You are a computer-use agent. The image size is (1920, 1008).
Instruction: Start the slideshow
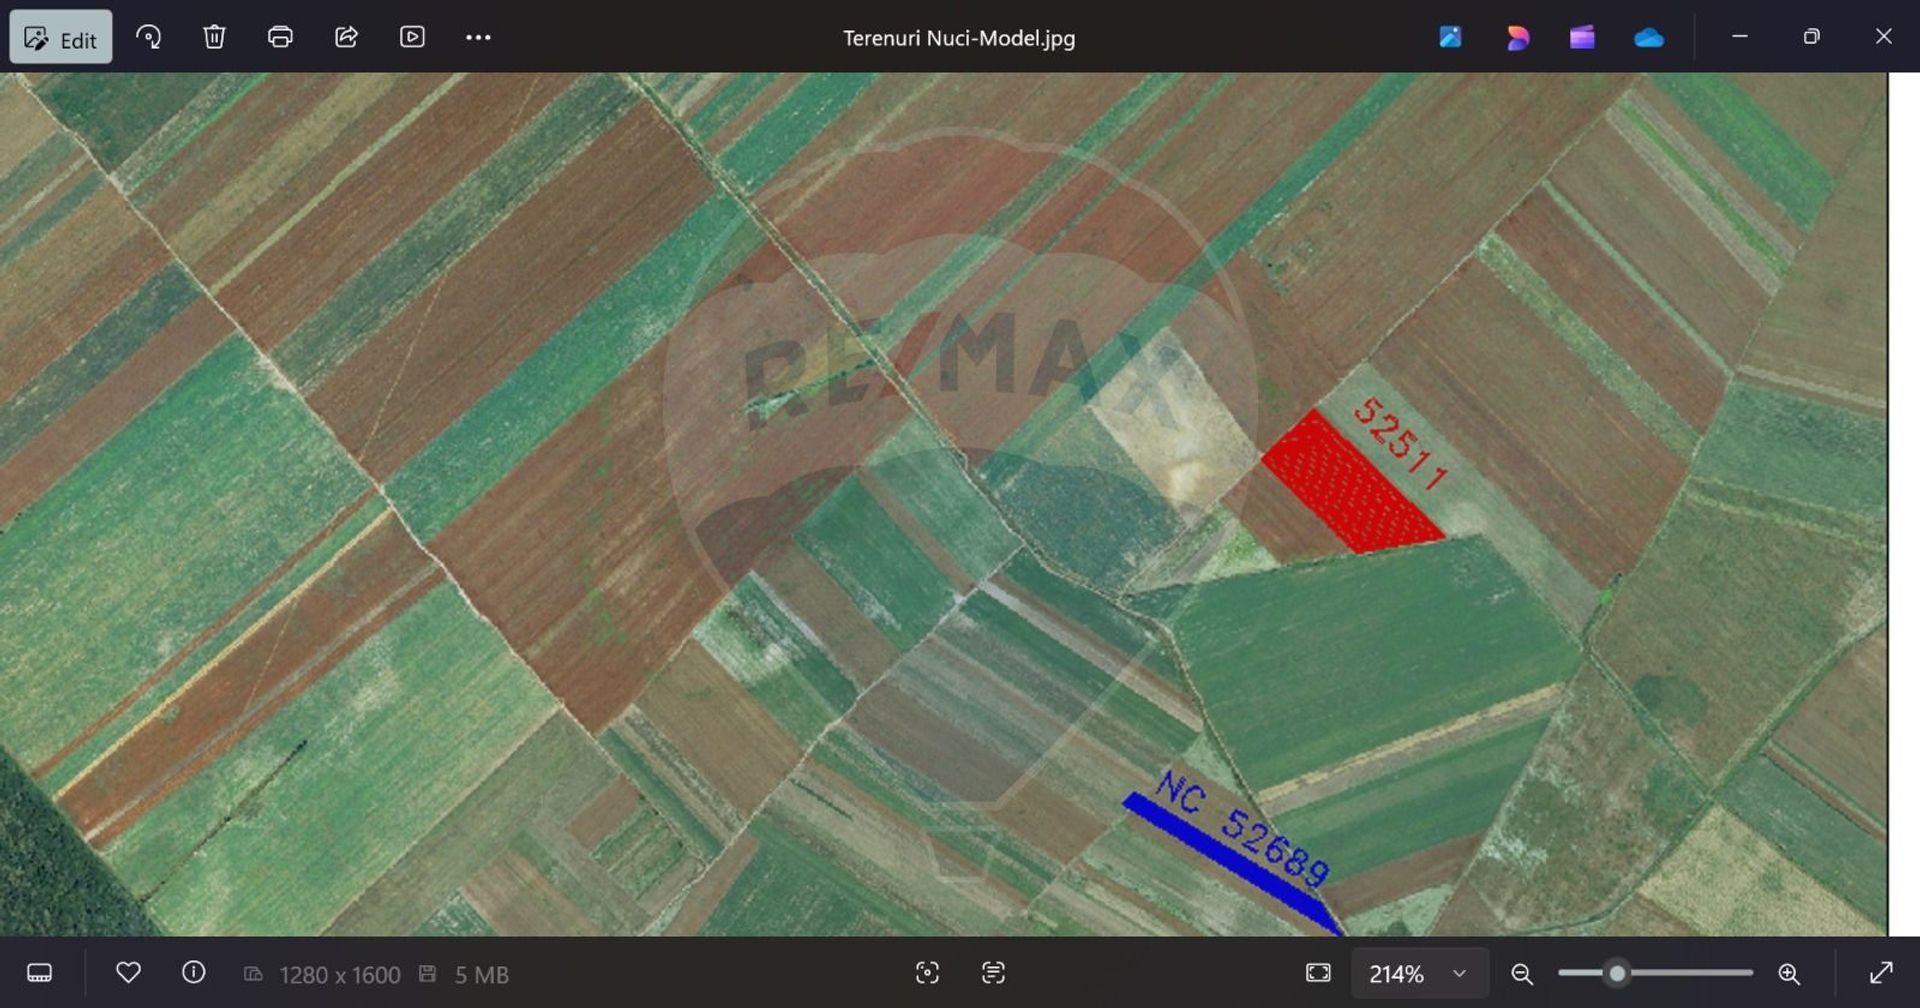click(412, 38)
